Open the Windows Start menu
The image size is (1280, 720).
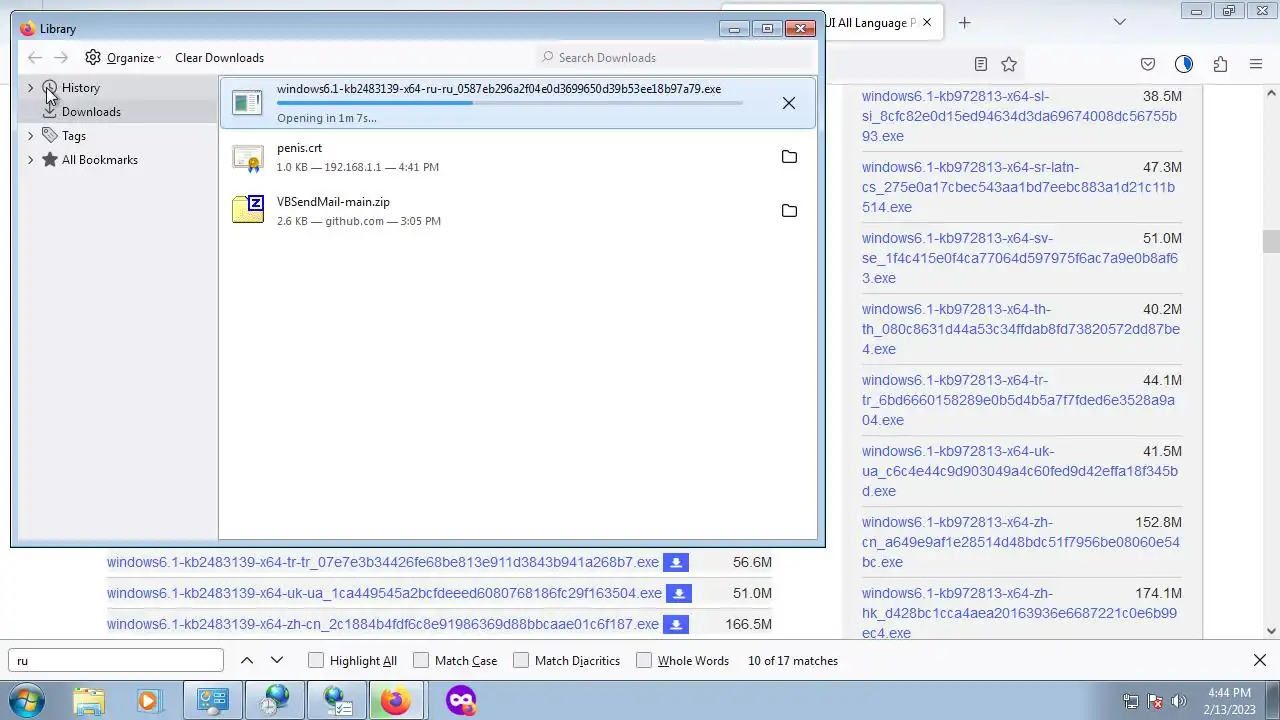(x=27, y=700)
